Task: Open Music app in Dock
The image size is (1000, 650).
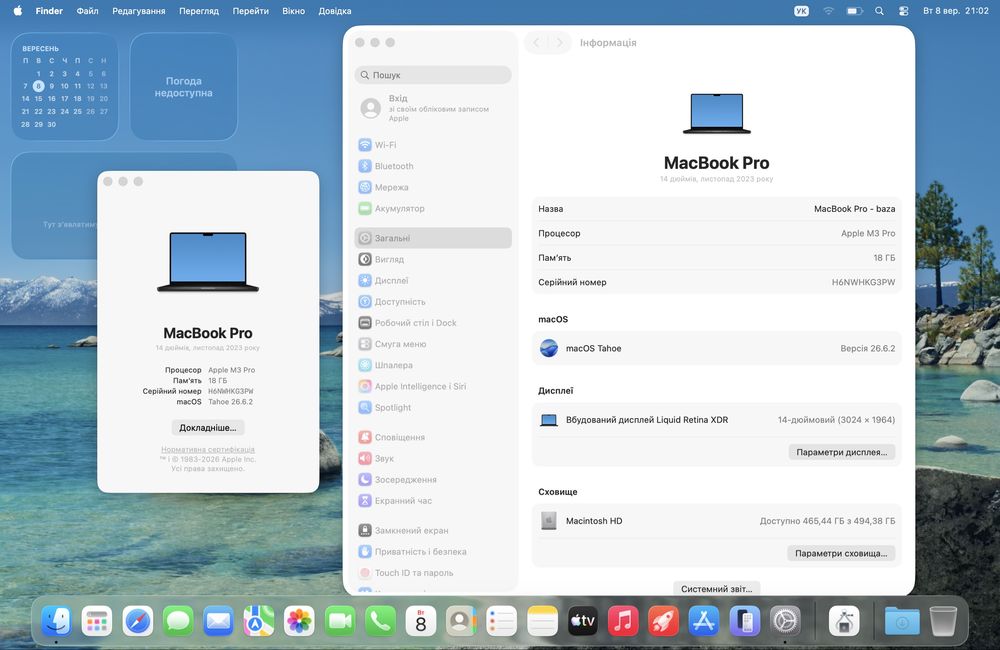Action: (x=623, y=621)
